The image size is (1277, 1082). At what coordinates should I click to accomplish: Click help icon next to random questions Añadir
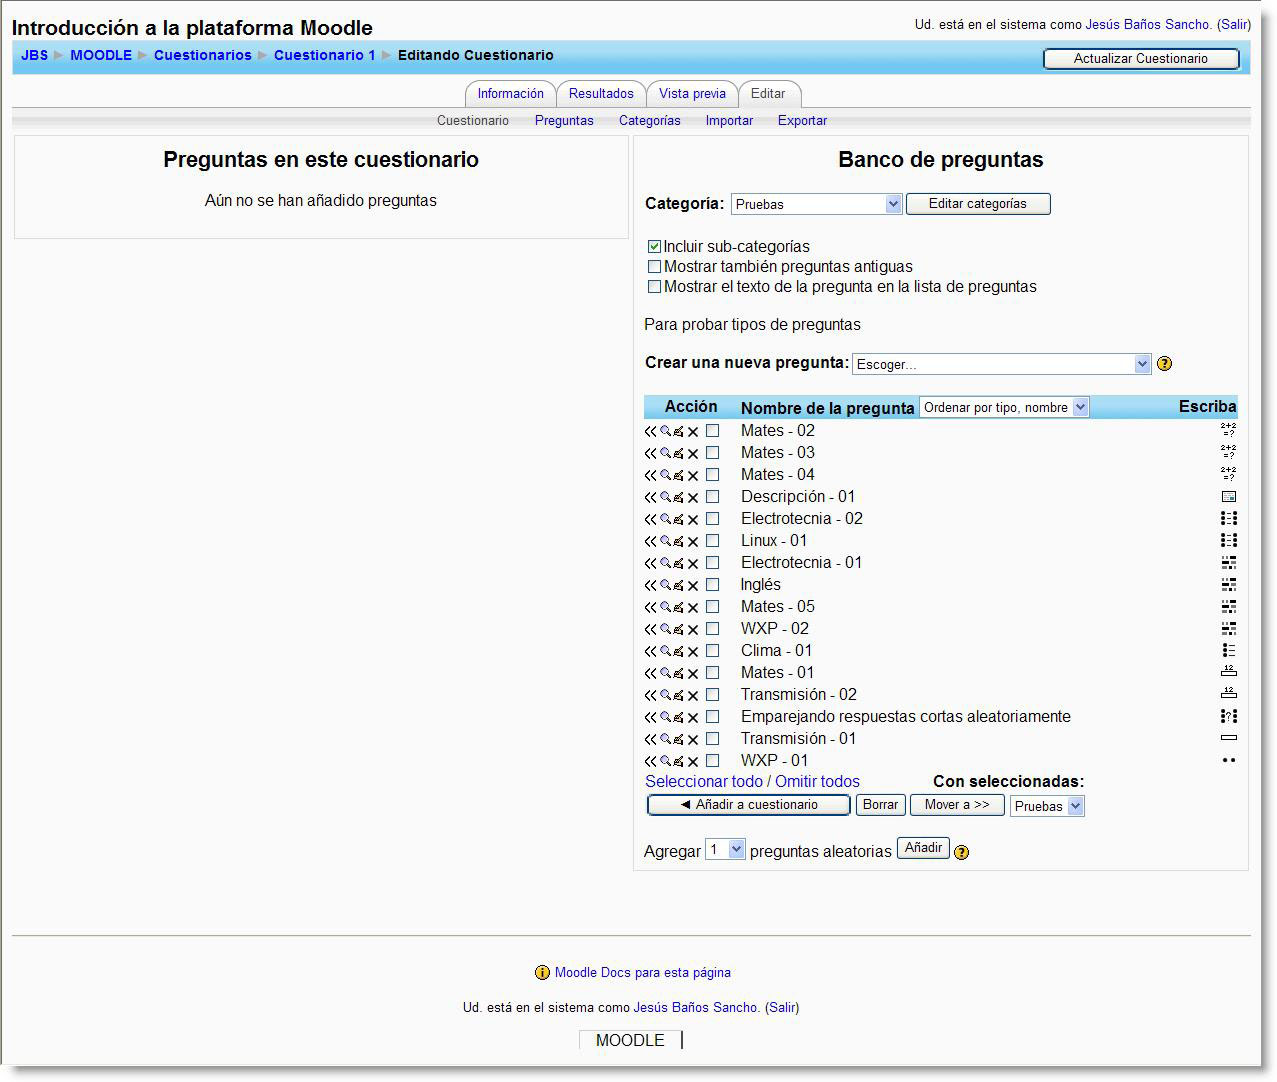(961, 852)
